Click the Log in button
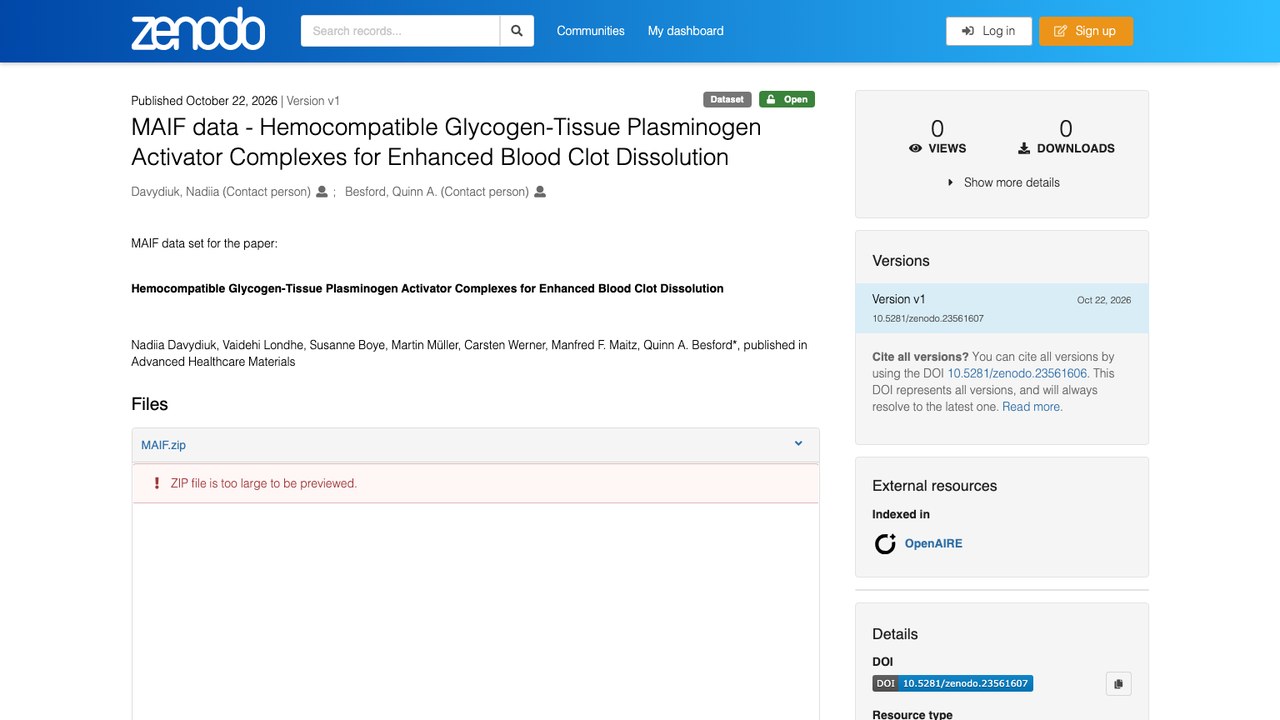 [x=989, y=31]
